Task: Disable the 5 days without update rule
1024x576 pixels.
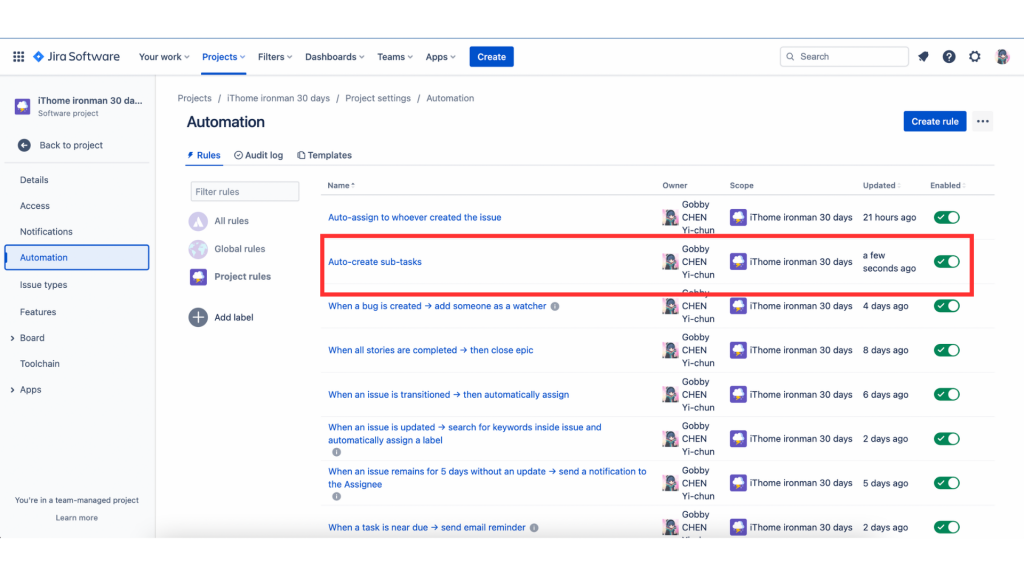Action: [946, 483]
